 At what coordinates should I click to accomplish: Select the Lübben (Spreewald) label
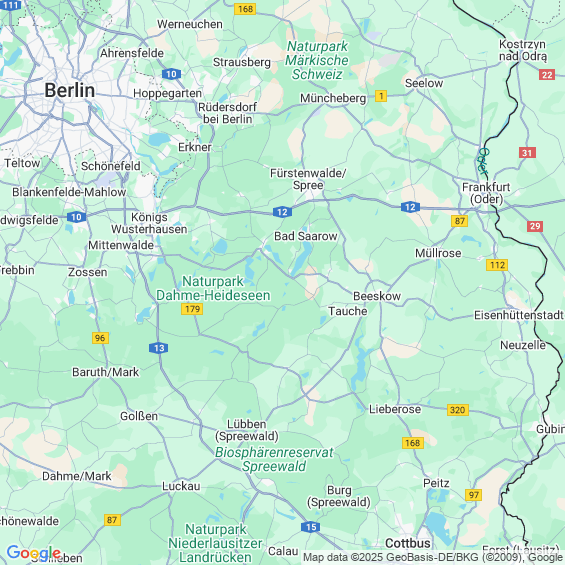[x=247, y=430]
